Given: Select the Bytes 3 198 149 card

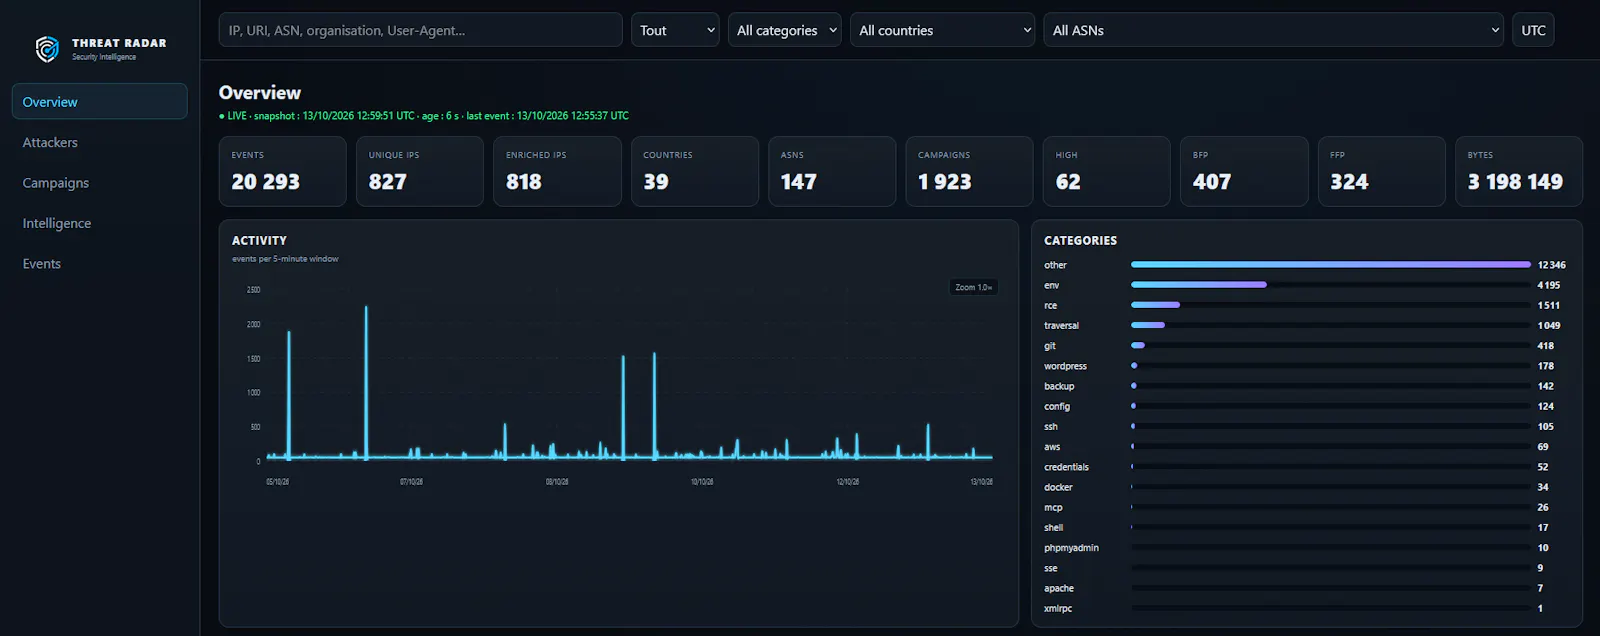Looking at the screenshot, I should (x=1519, y=171).
